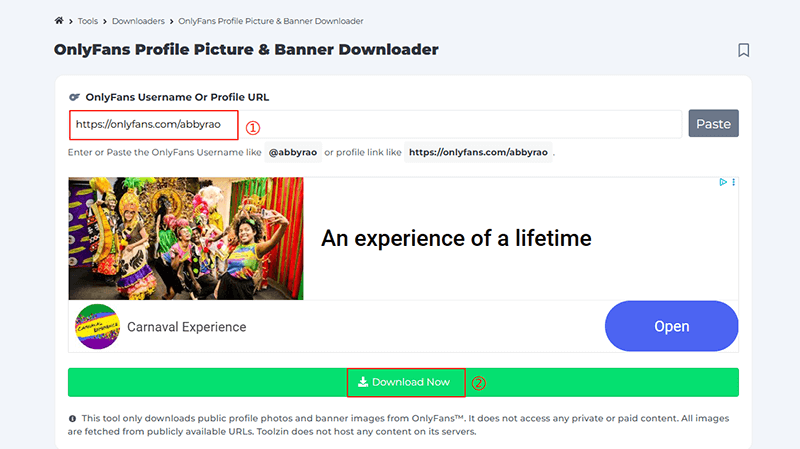Click the 'An experience of a lifetime' ad headline
This screenshot has height=449, width=800.
click(x=456, y=238)
